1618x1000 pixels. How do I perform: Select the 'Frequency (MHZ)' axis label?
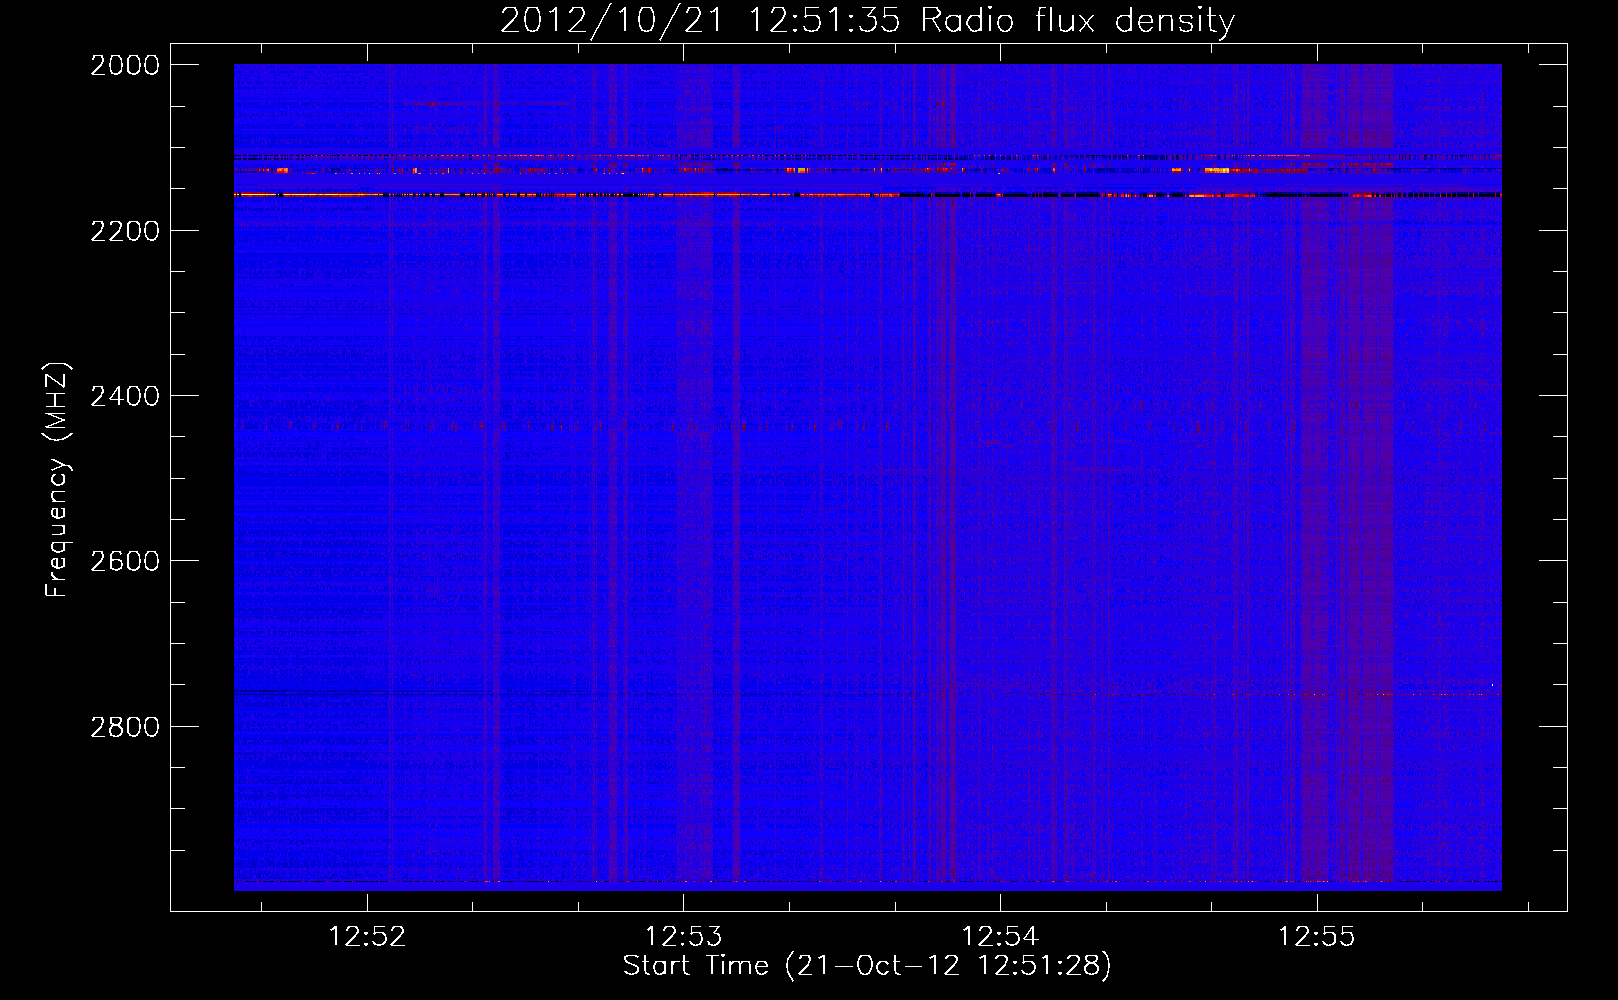(58, 480)
